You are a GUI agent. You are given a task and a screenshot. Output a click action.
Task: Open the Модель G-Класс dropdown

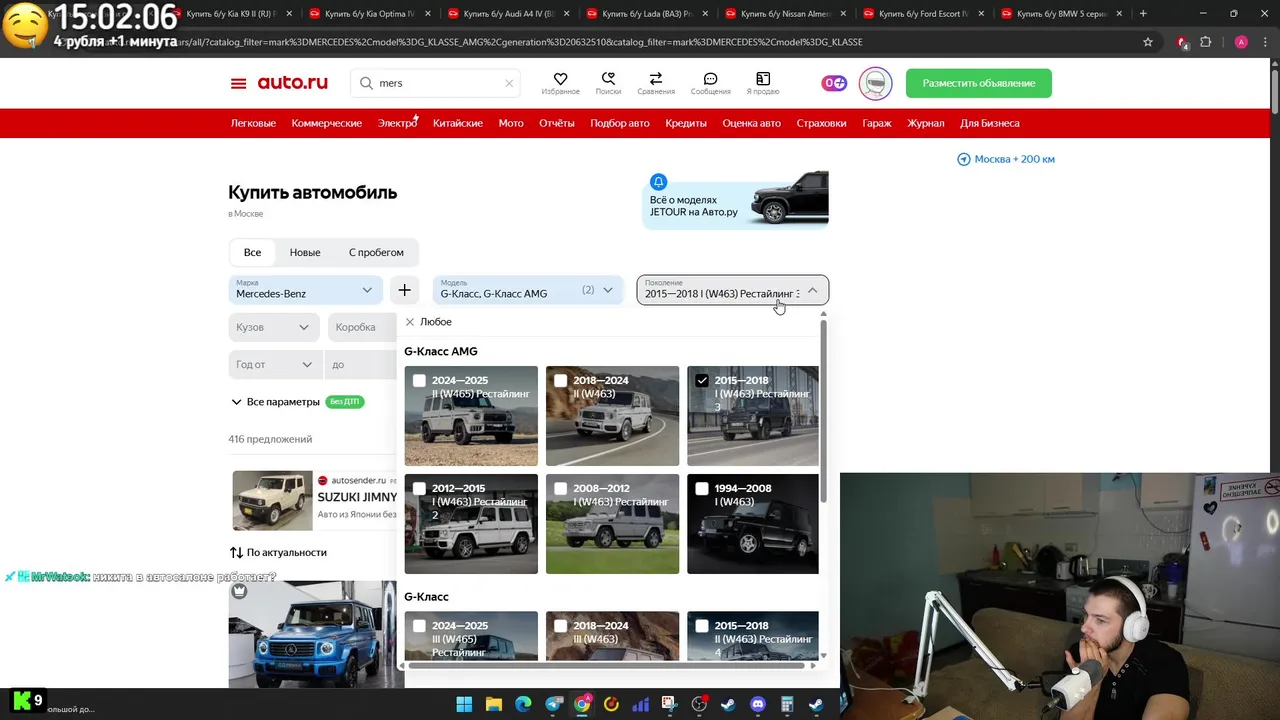click(528, 290)
